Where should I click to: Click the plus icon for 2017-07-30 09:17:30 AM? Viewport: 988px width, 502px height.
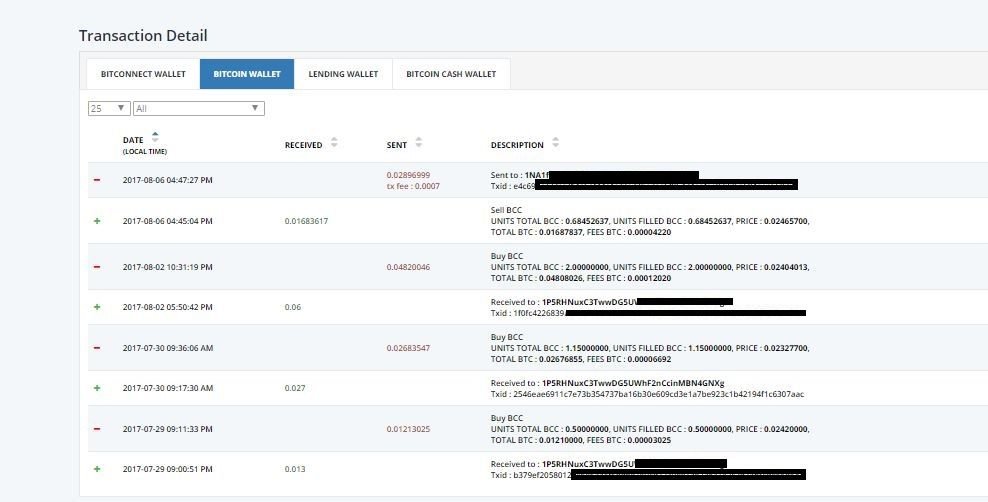tap(97, 388)
